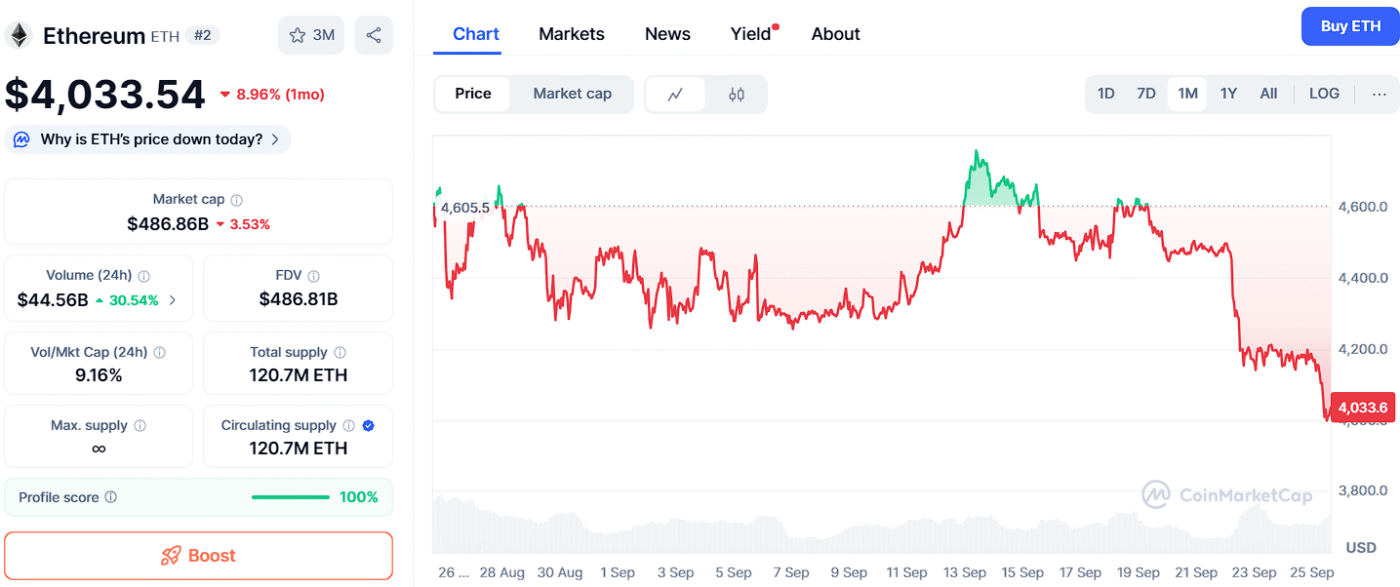This screenshot has width=1400, height=587.
Task: Show Vol/Mkt Cap (24h) info icon
Action: (160, 352)
